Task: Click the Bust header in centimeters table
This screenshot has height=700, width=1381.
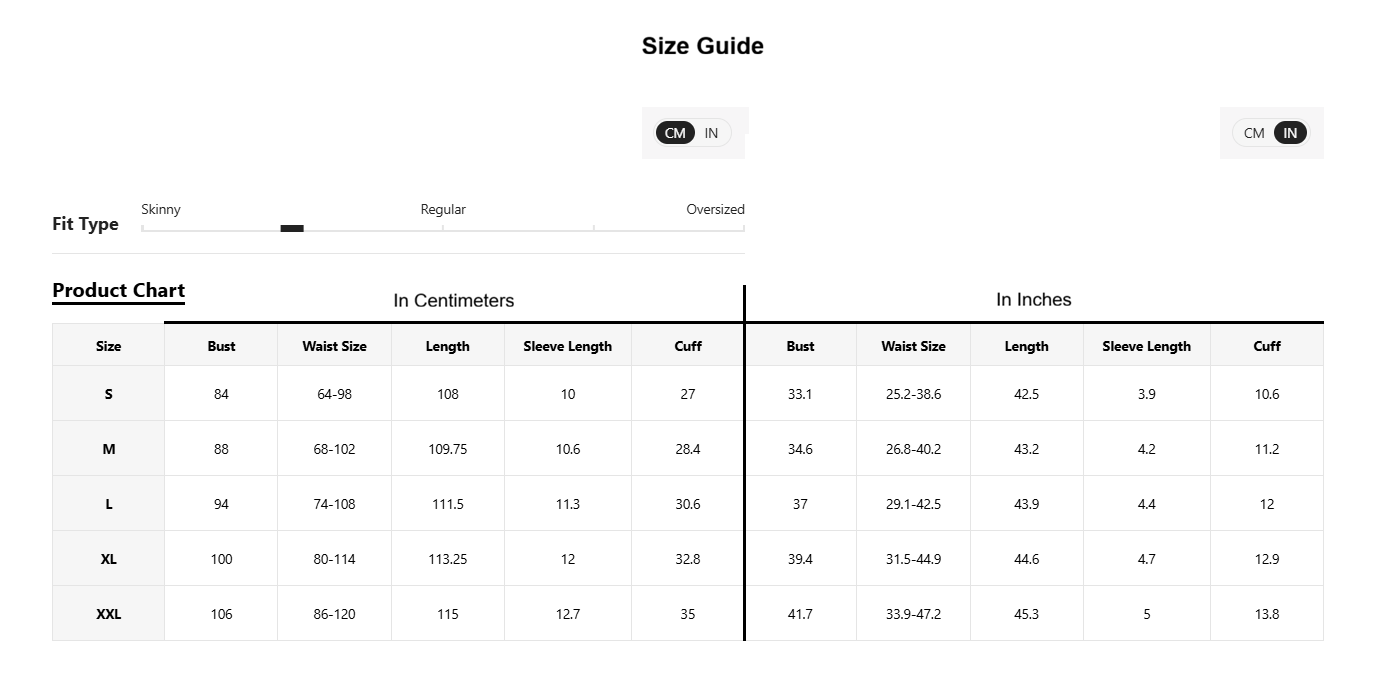Action: tap(221, 346)
